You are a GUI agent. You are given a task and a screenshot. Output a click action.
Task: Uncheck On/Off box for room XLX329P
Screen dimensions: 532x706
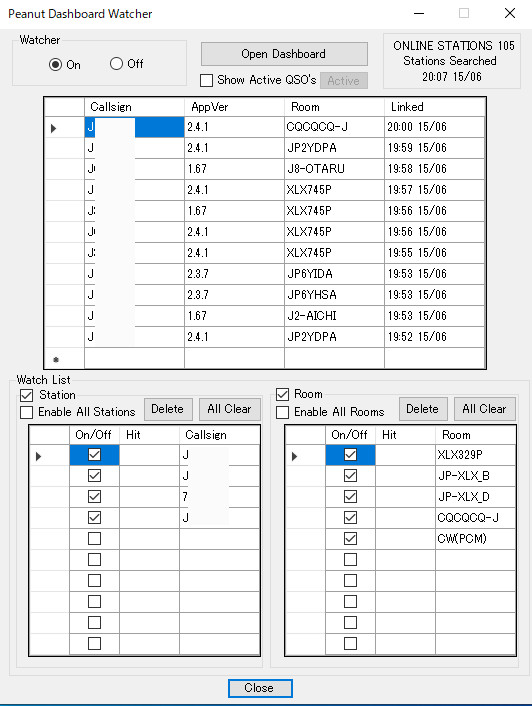[350, 455]
